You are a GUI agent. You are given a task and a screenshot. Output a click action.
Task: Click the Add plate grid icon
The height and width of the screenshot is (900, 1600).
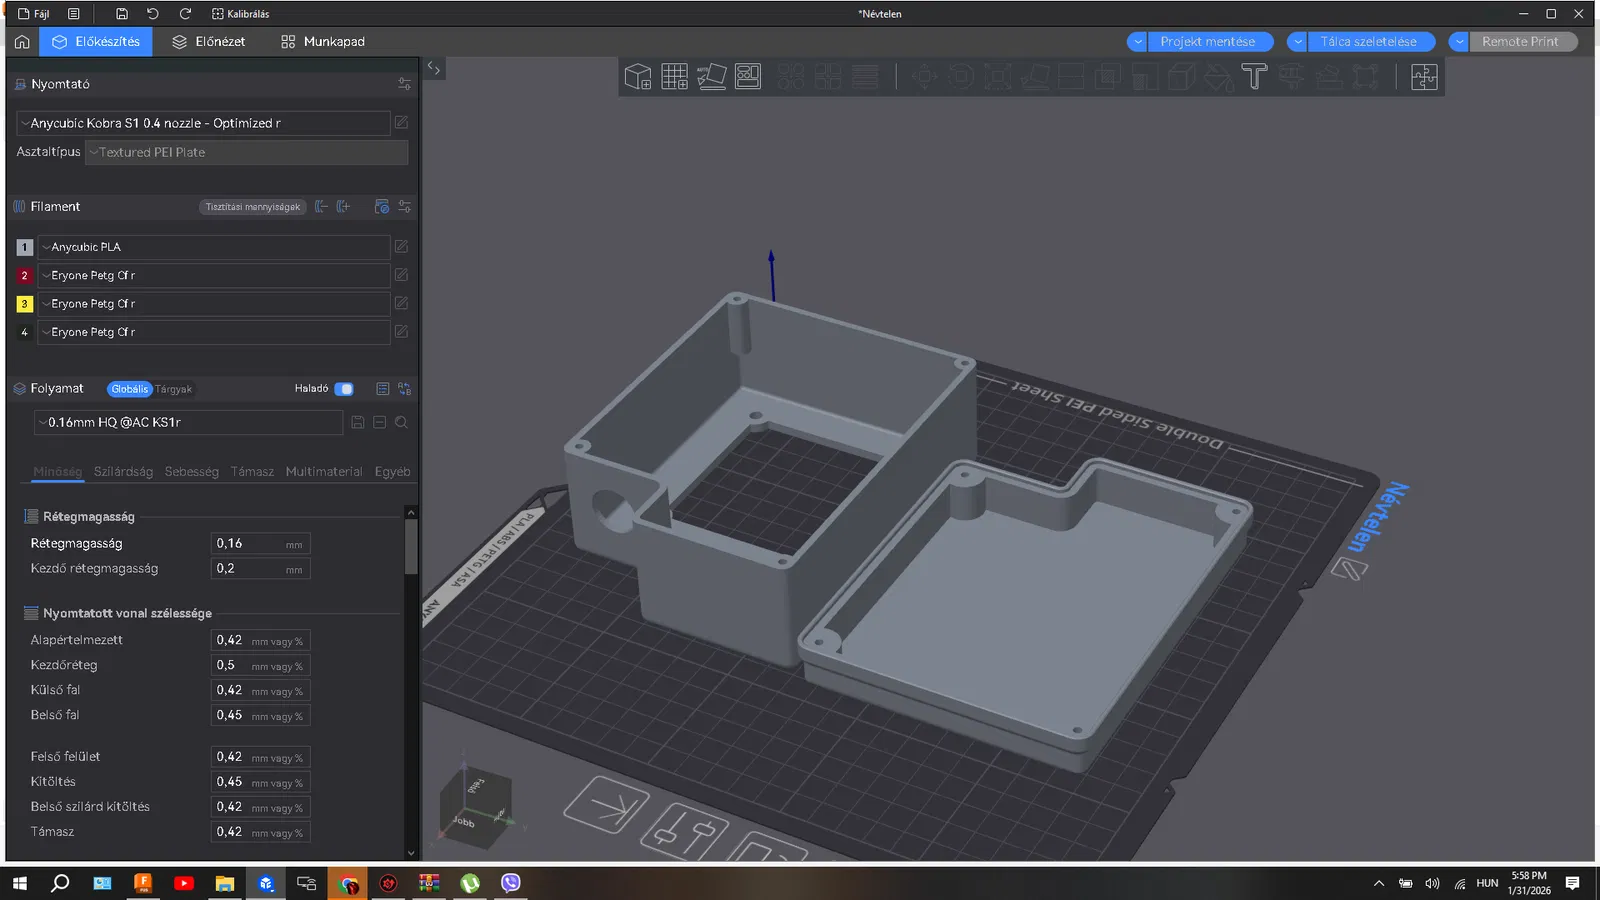(674, 77)
